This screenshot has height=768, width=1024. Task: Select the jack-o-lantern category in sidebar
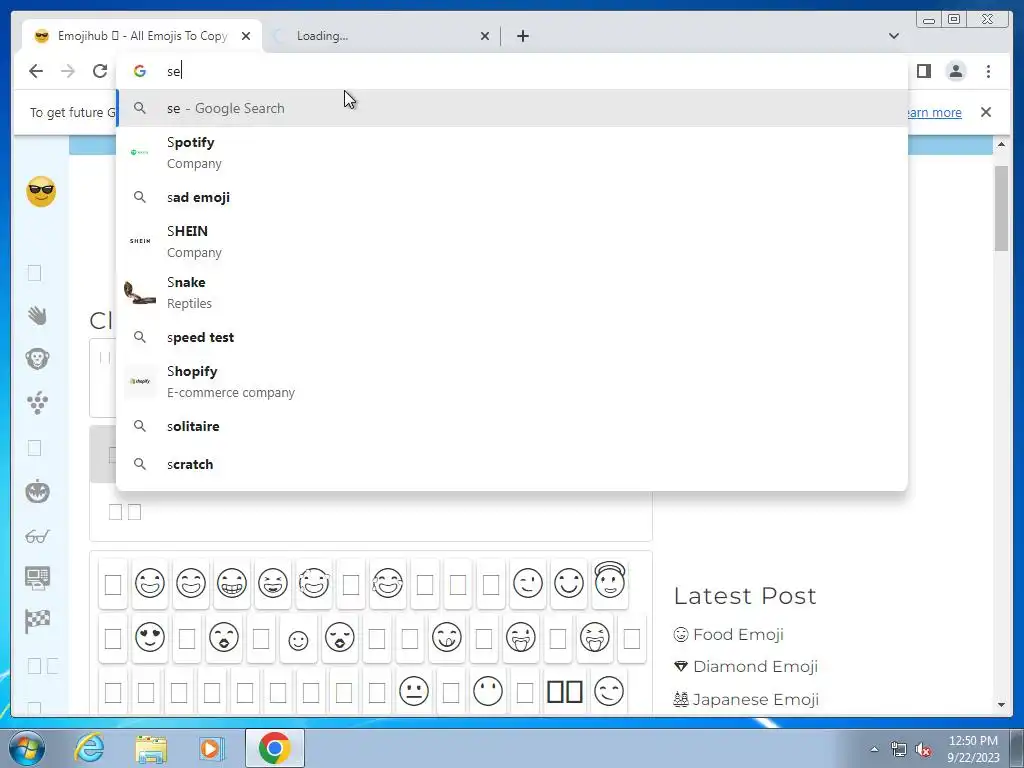point(37,491)
